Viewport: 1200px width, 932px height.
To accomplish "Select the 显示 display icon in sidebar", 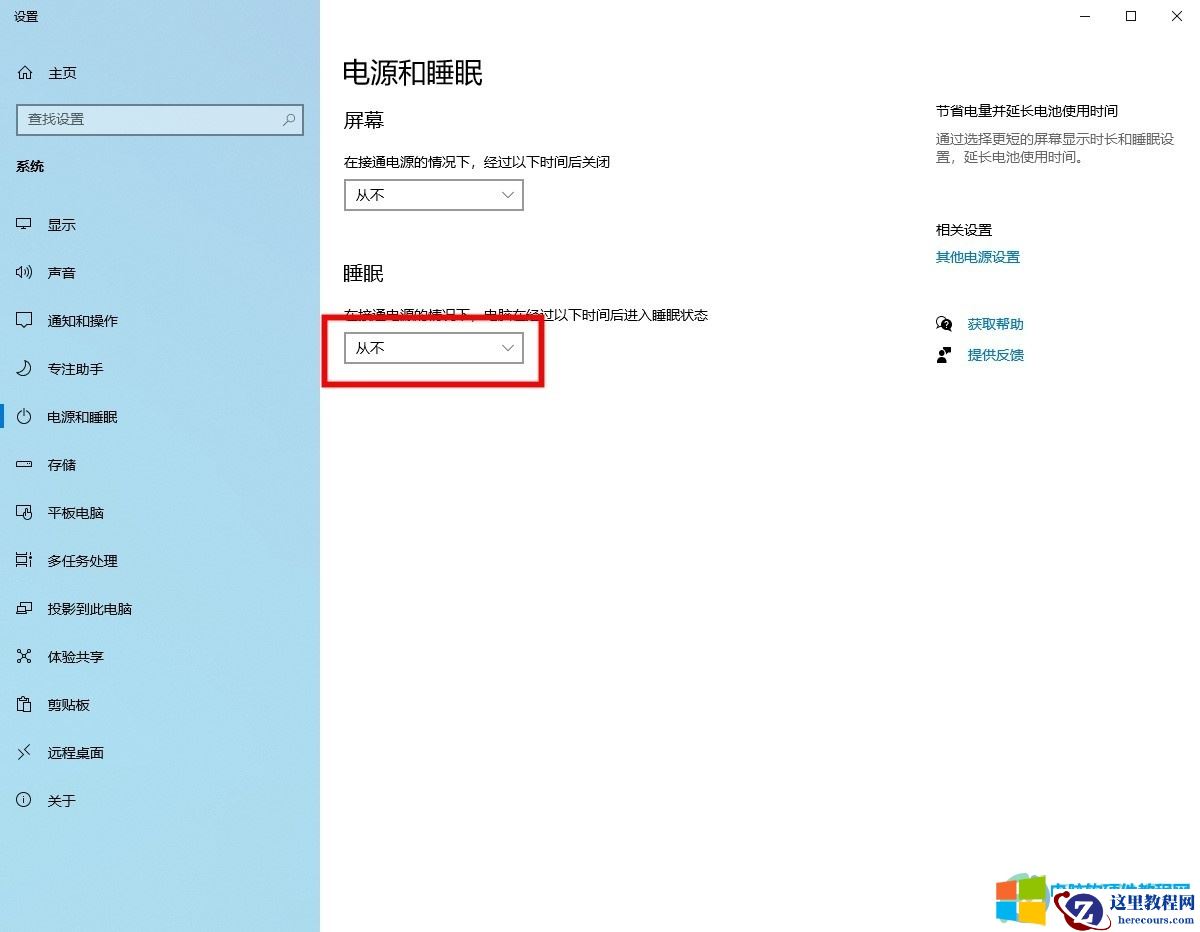I will coord(24,224).
